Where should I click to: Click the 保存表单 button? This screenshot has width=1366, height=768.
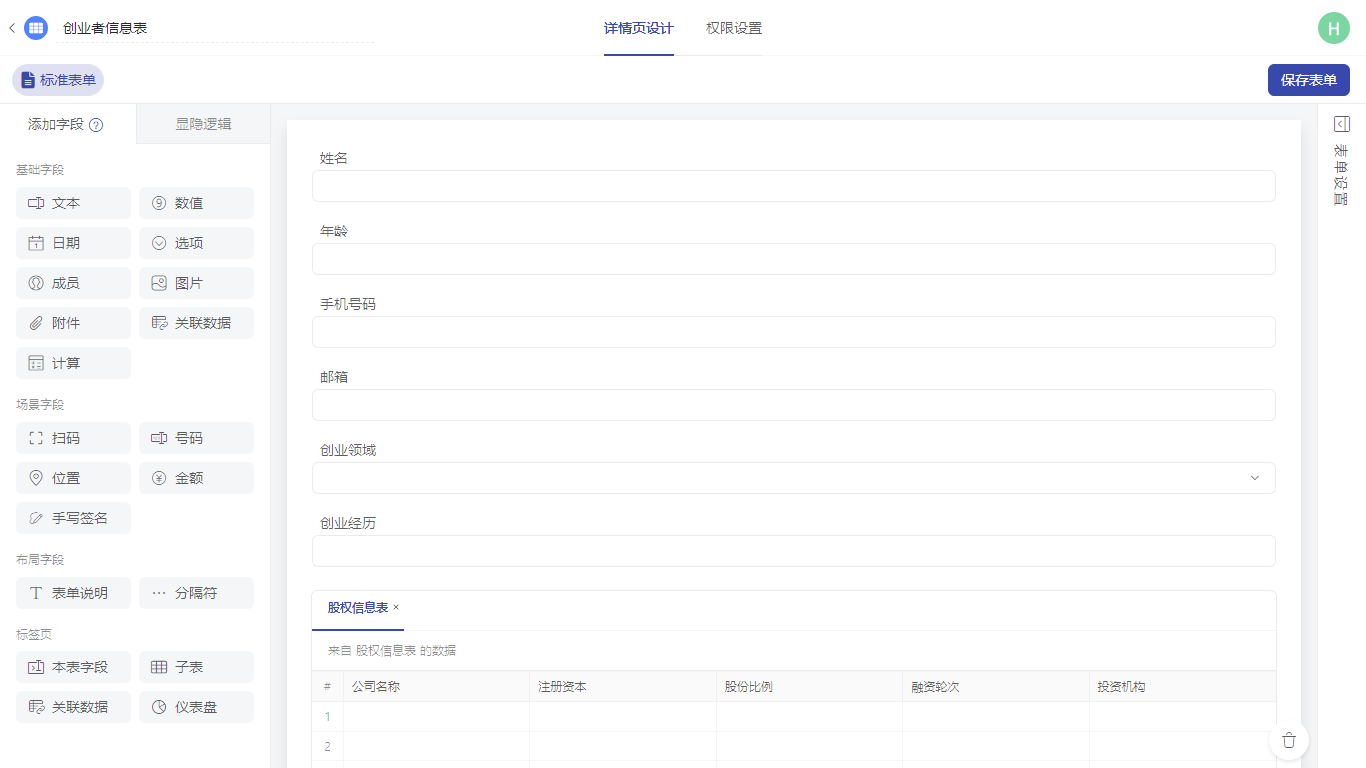click(1309, 80)
